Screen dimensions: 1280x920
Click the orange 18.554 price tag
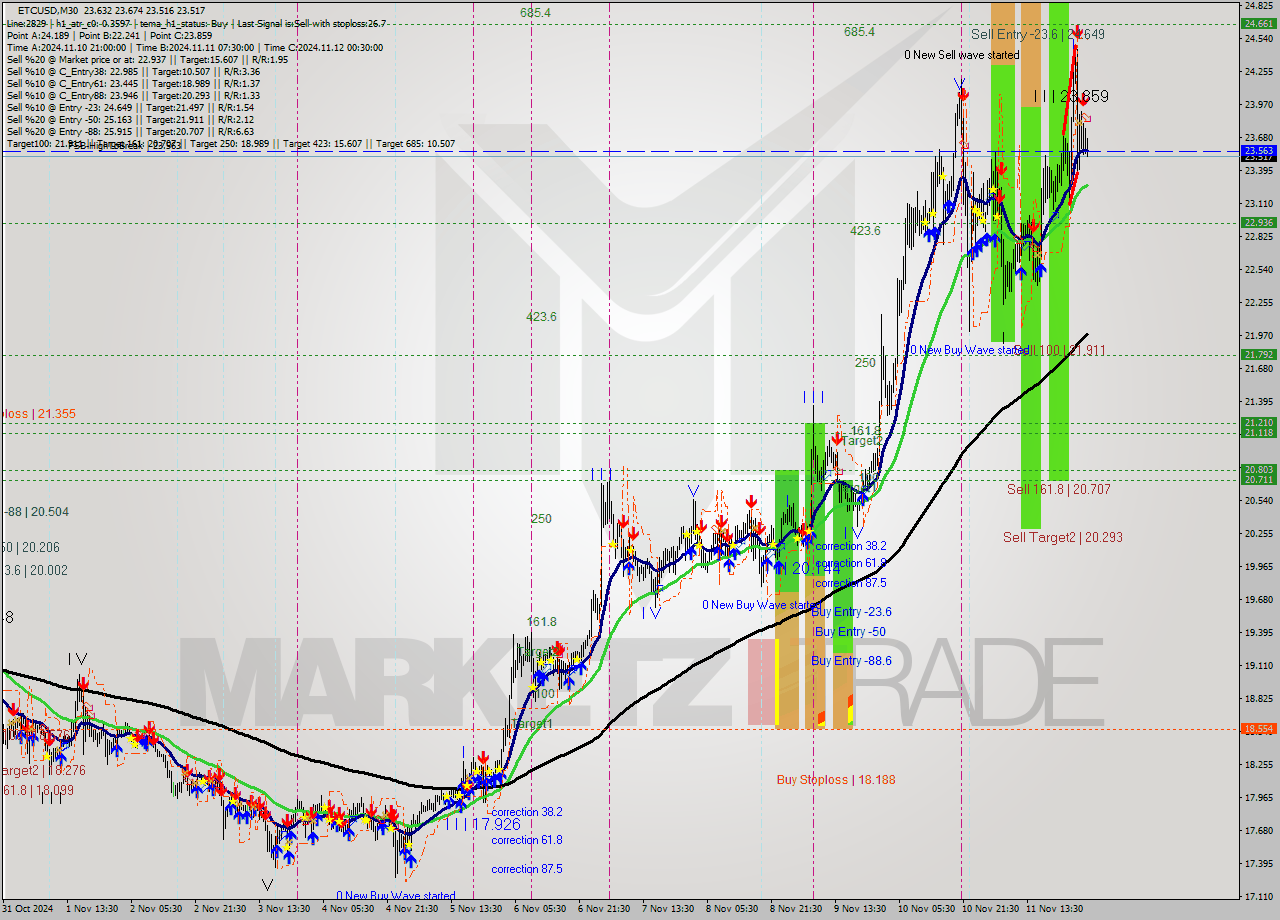pos(1258,728)
